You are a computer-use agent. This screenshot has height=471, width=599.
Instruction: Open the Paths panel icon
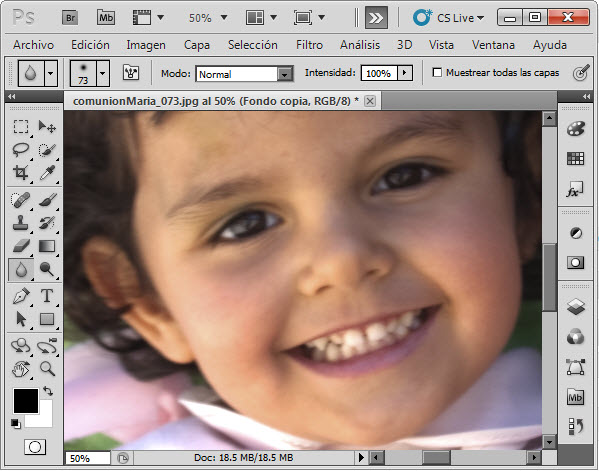click(575, 367)
